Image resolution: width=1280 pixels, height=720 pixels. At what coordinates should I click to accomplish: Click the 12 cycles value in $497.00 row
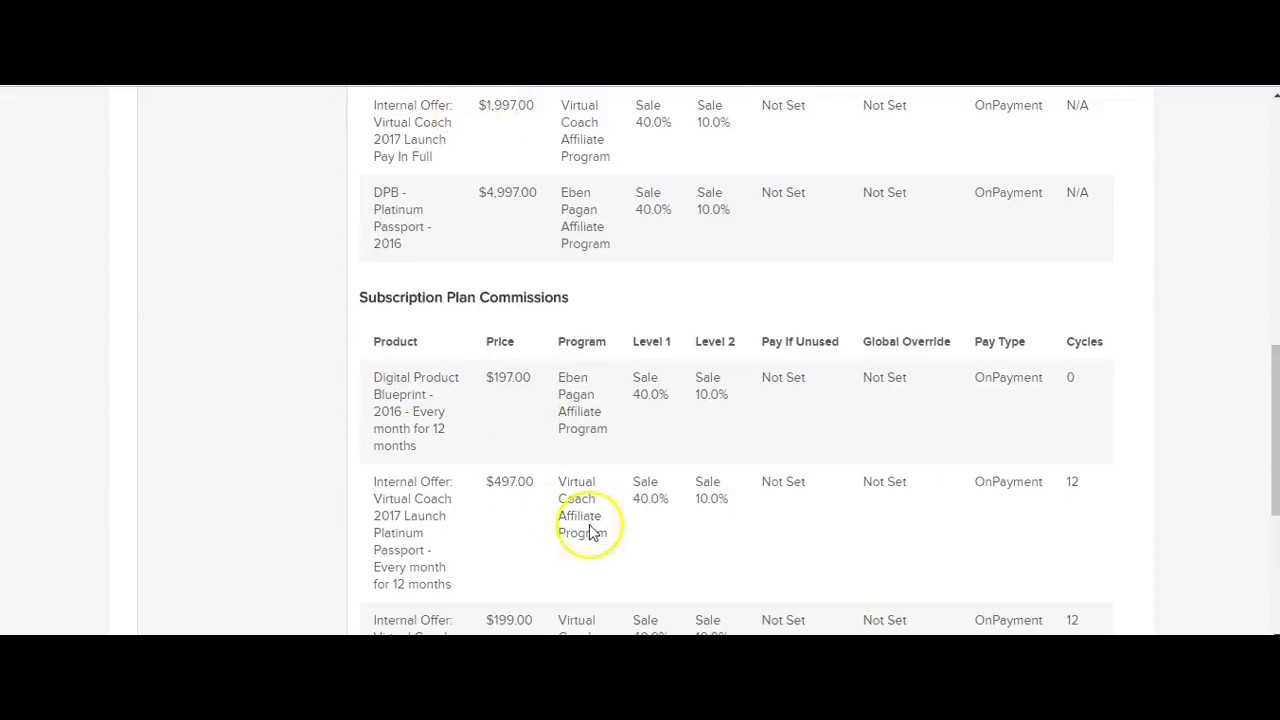[1072, 481]
